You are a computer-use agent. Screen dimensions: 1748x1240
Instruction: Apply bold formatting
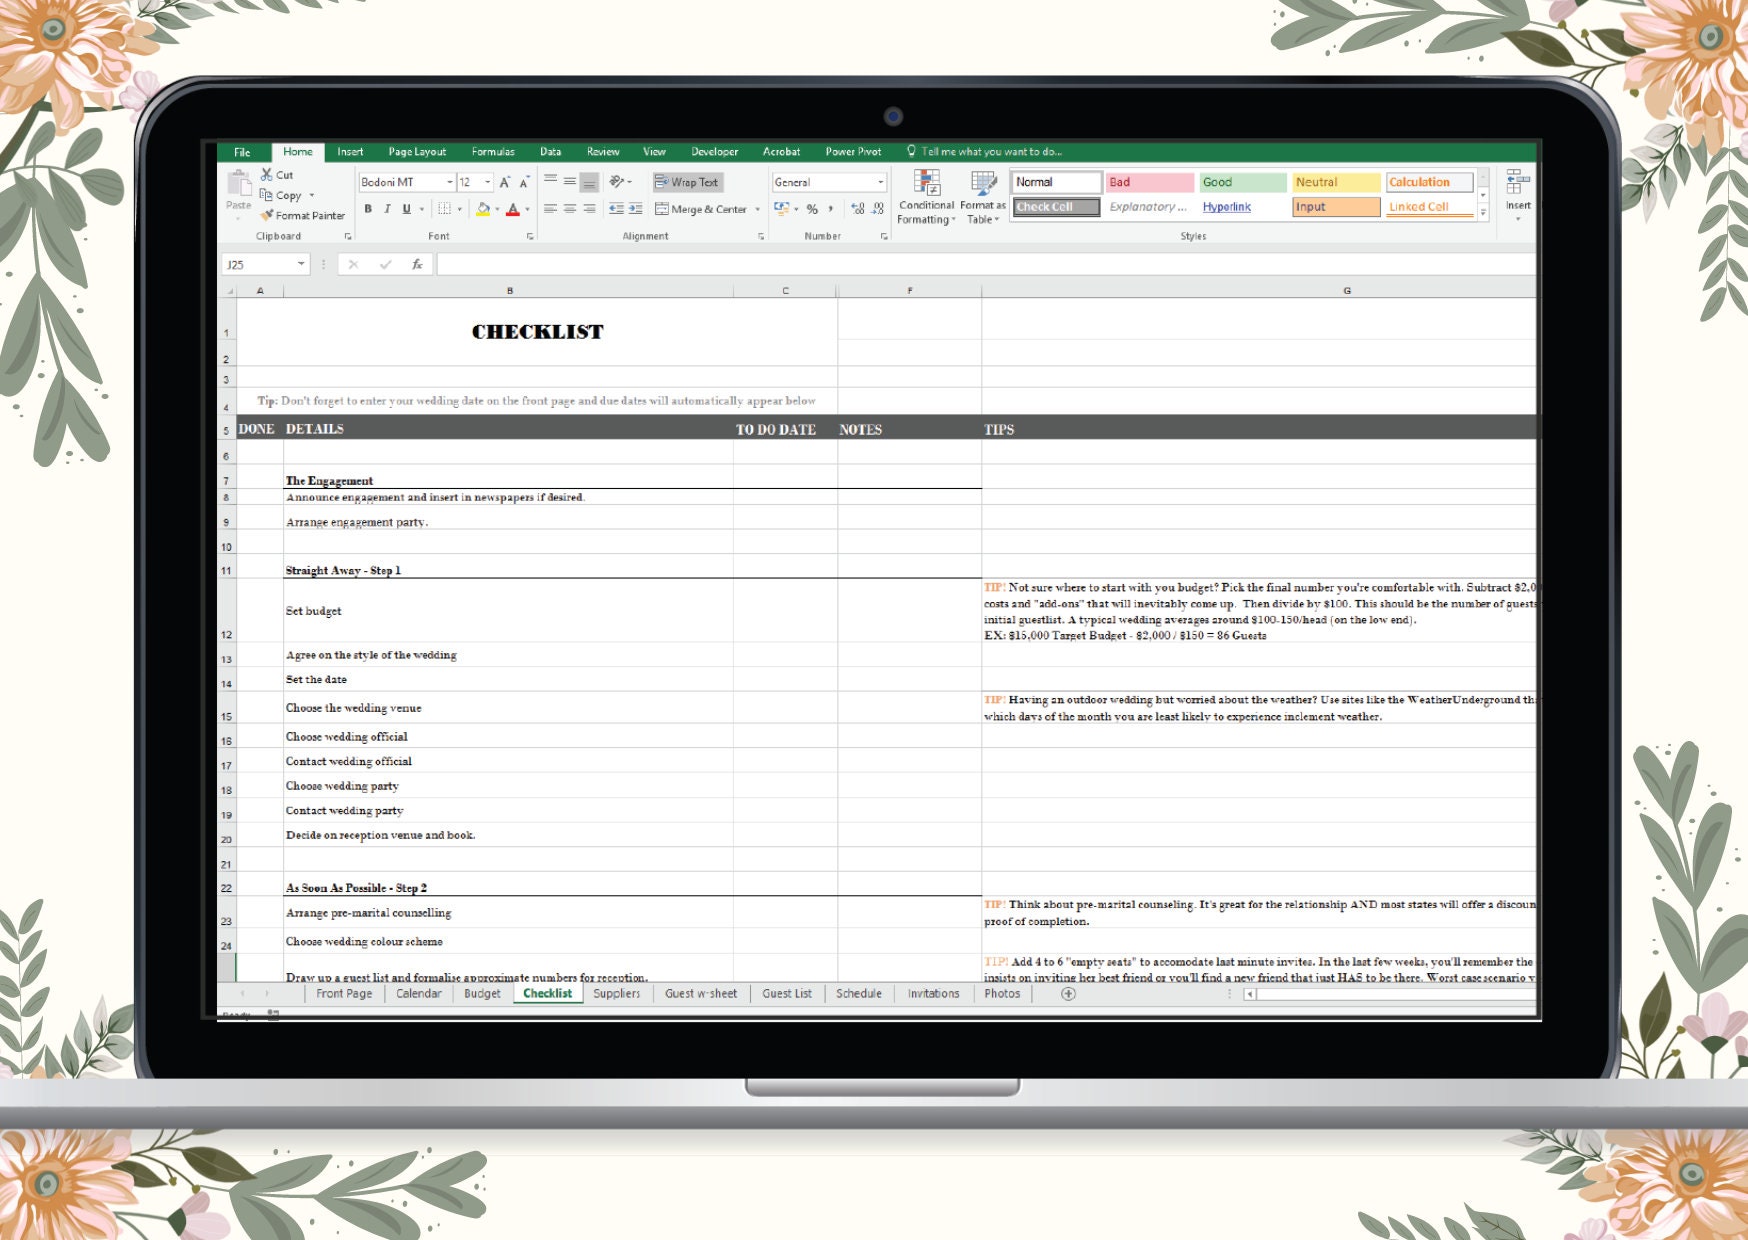pyautogui.click(x=367, y=210)
